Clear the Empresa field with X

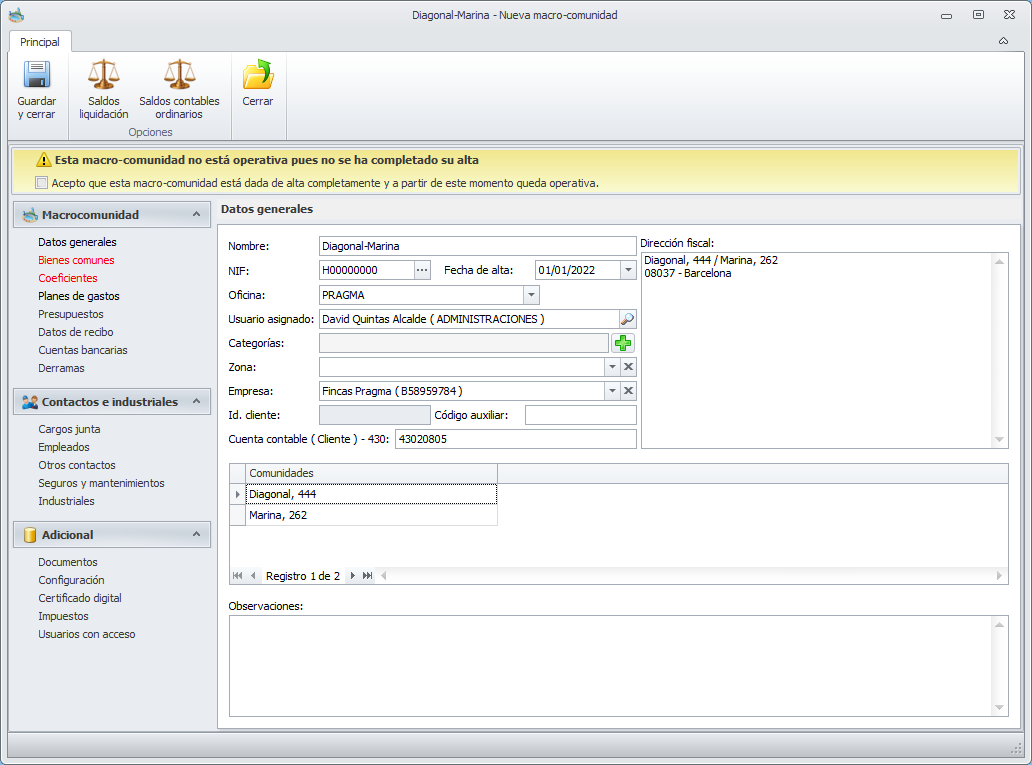629,391
